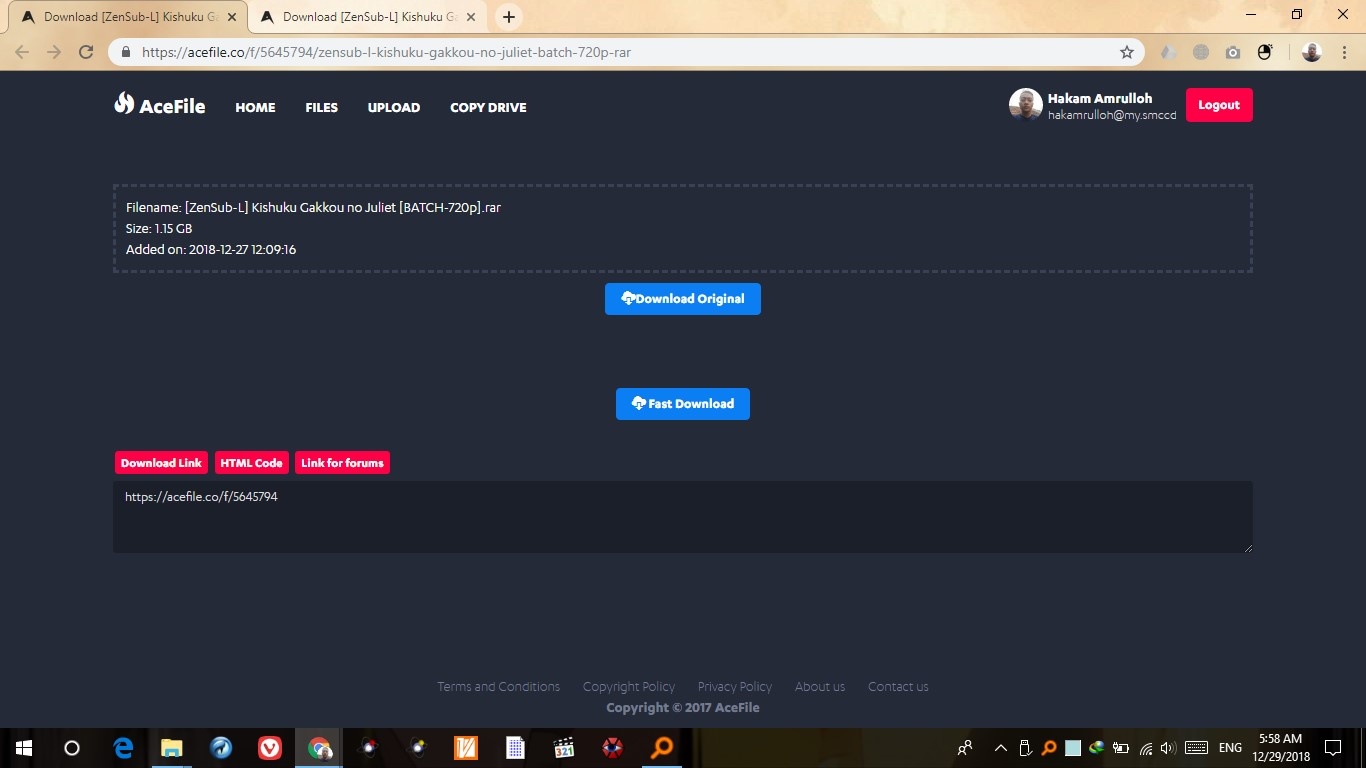1366x768 pixels.
Task: Click the download link text area
Action: (682, 517)
